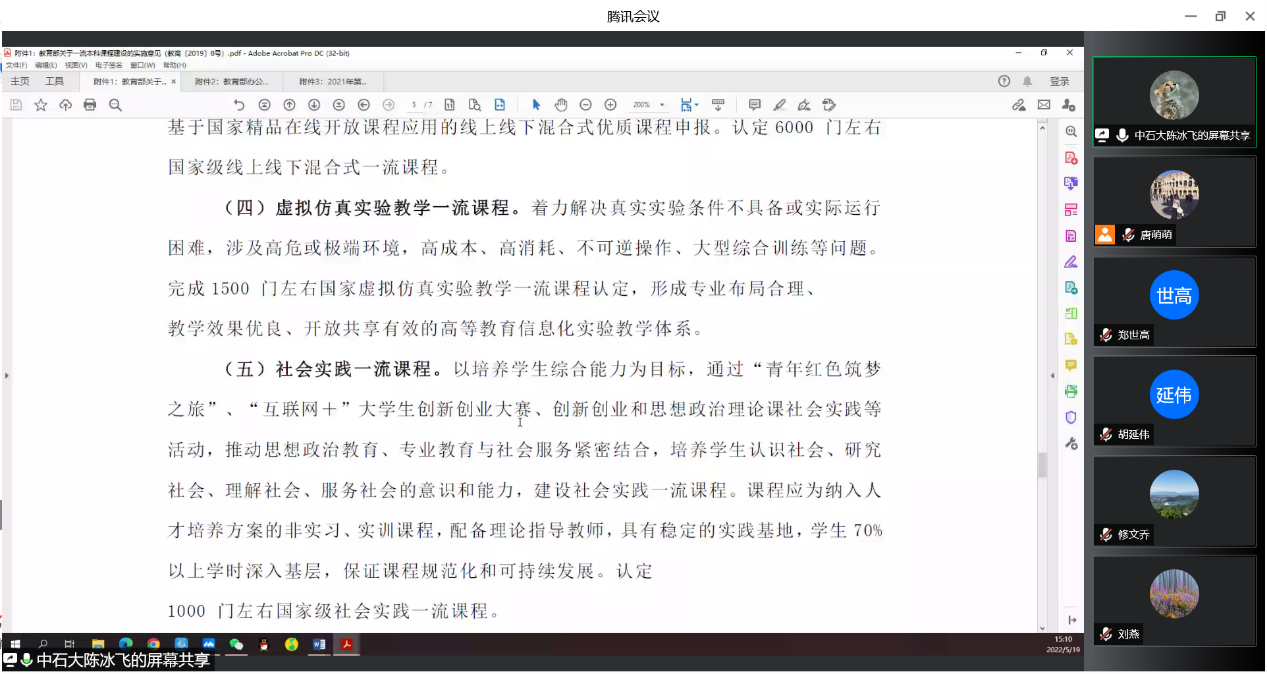Click the zoom in plus icon
Image resolution: width=1267 pixels, height=674 pixels.
pos(610,105)
